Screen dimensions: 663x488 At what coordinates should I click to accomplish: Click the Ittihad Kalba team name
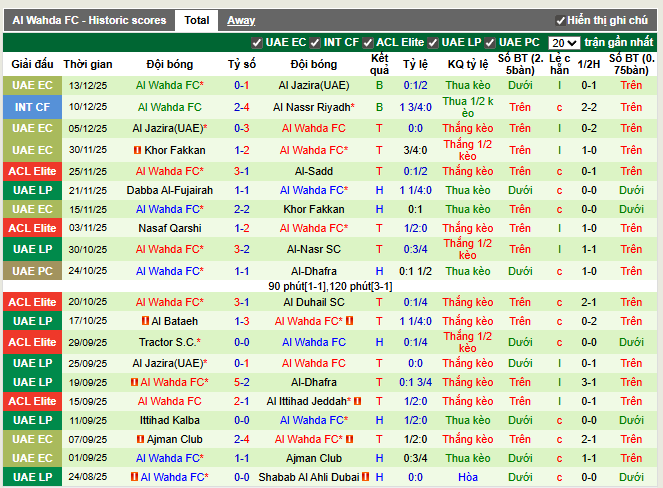coord(170,420)
